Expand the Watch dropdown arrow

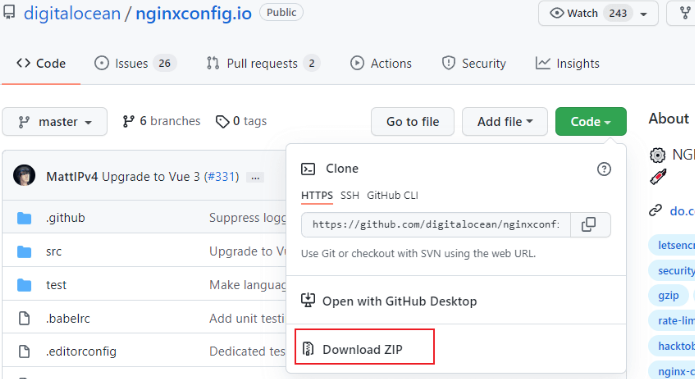point(644,14)
